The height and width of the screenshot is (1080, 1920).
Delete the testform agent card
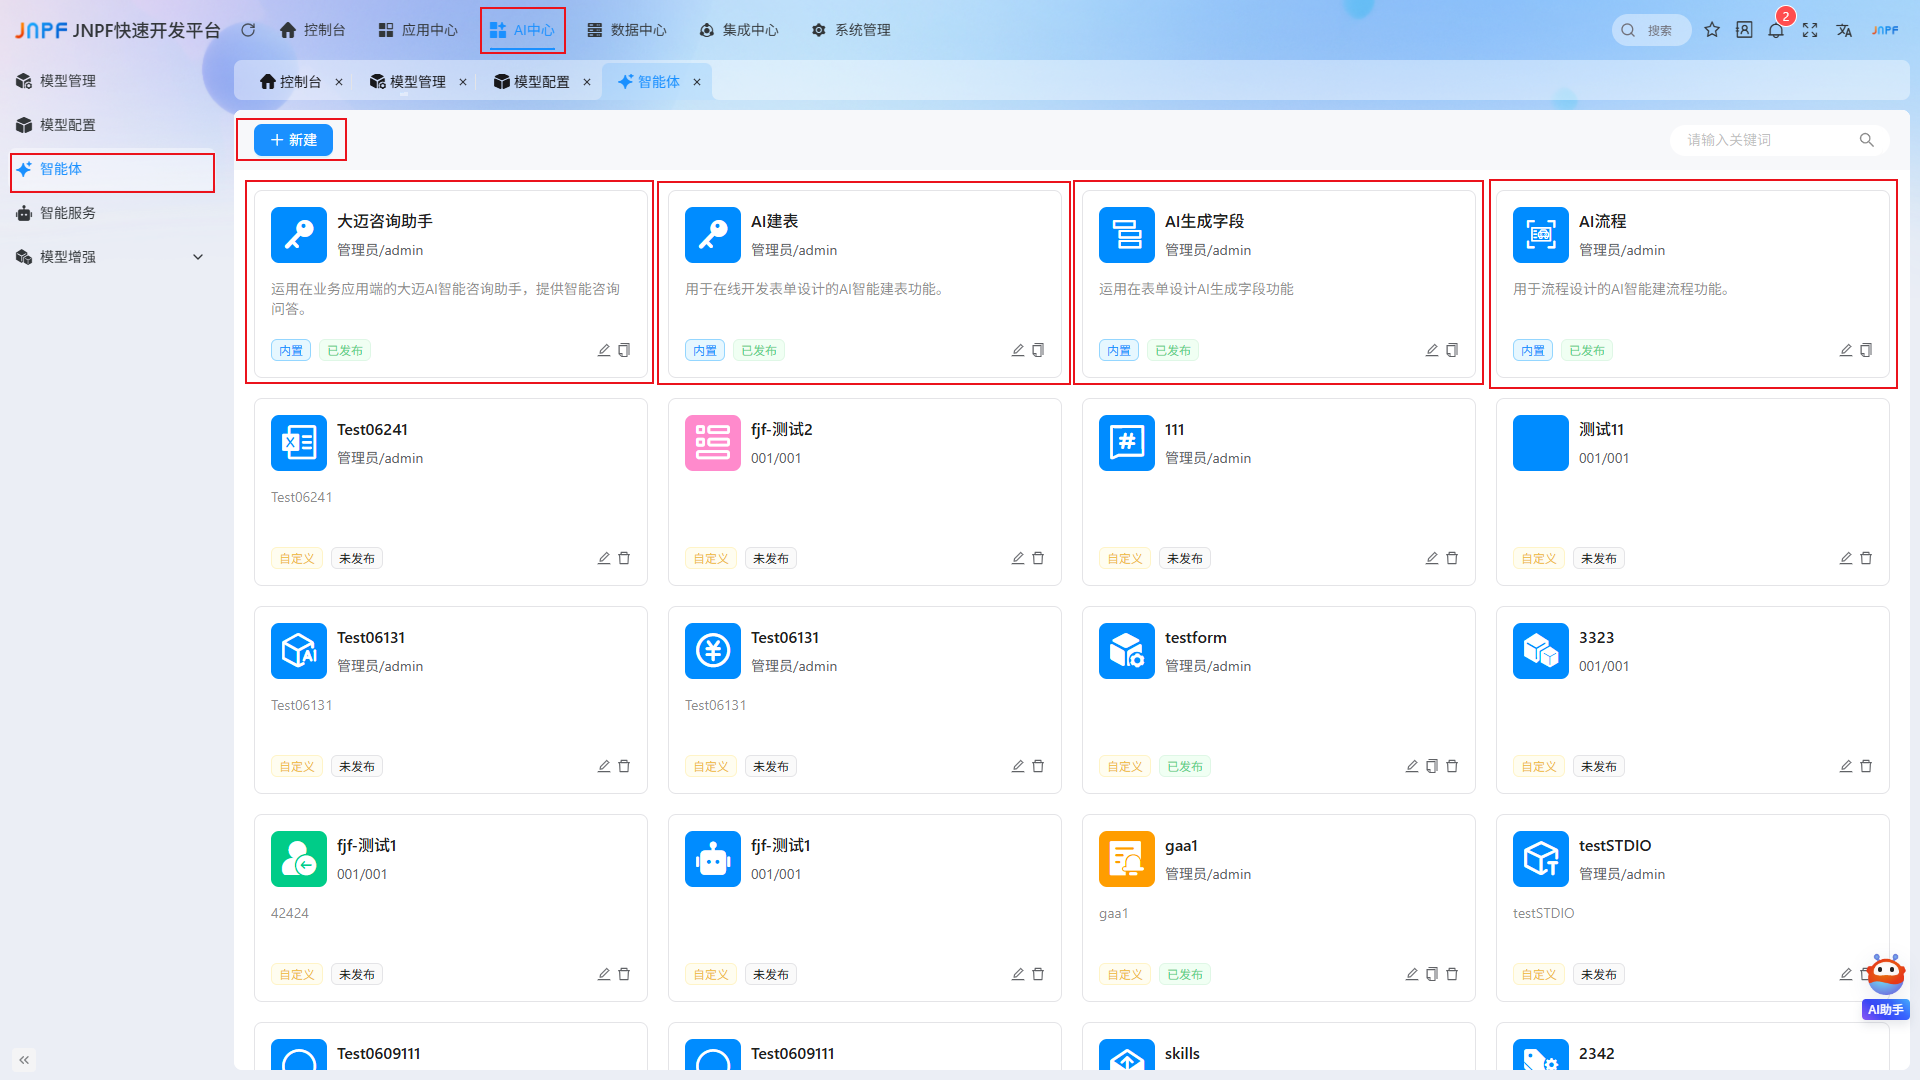[x=1452, y=766]
